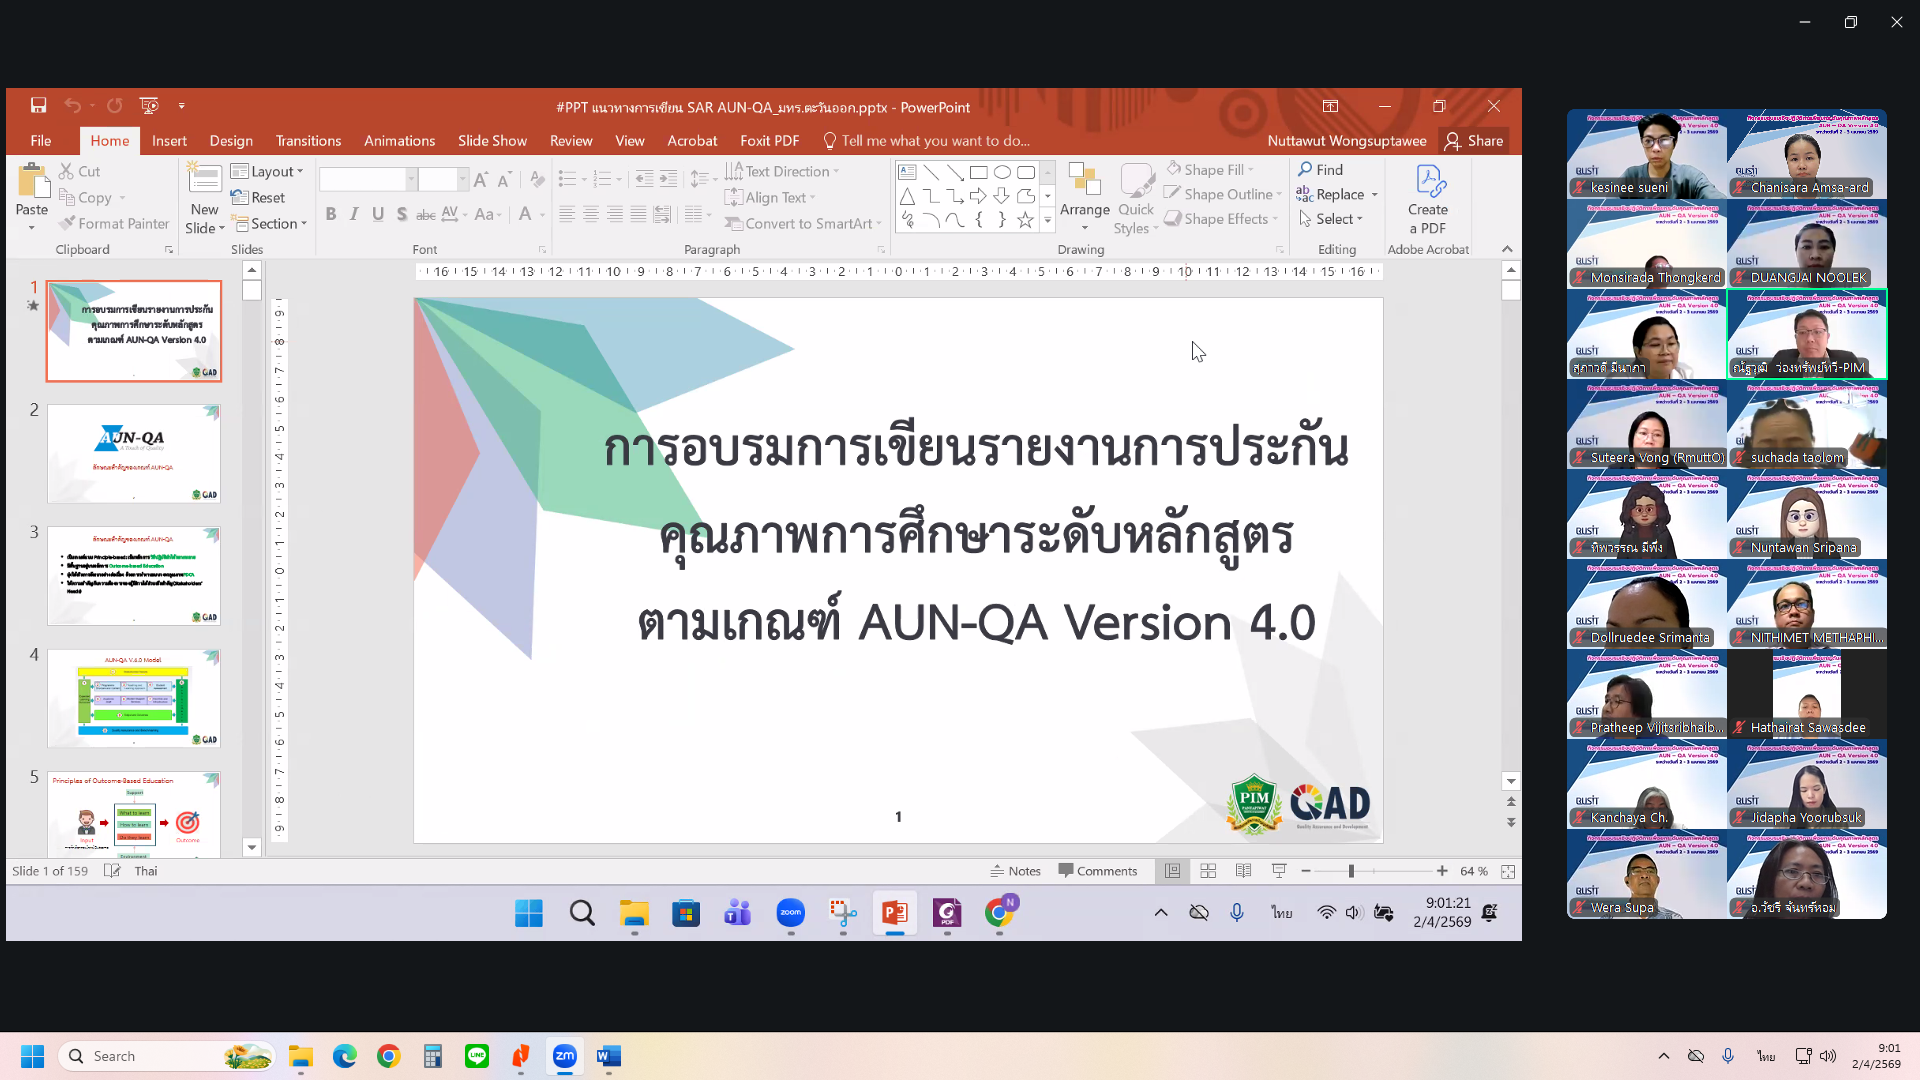This screenshot has height=1080, width=1920.
Task: Switch to the Transitions tab
Action: [x=308, y=140]
